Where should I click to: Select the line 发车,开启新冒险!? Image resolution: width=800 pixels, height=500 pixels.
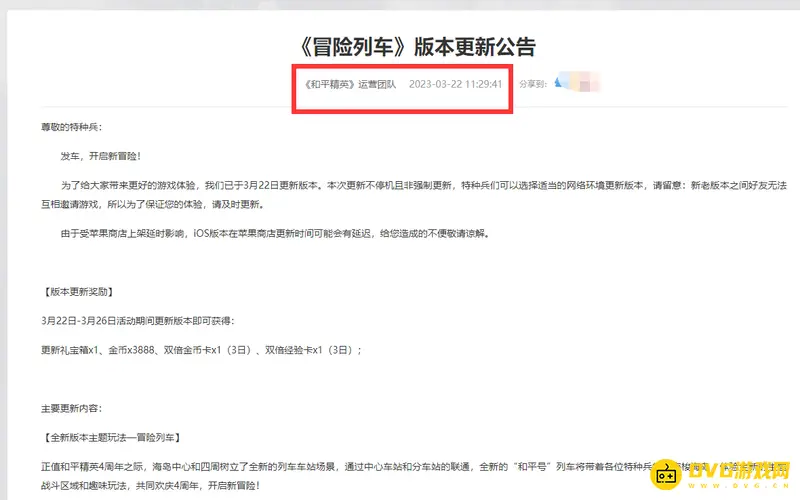[x=101, y=156]
